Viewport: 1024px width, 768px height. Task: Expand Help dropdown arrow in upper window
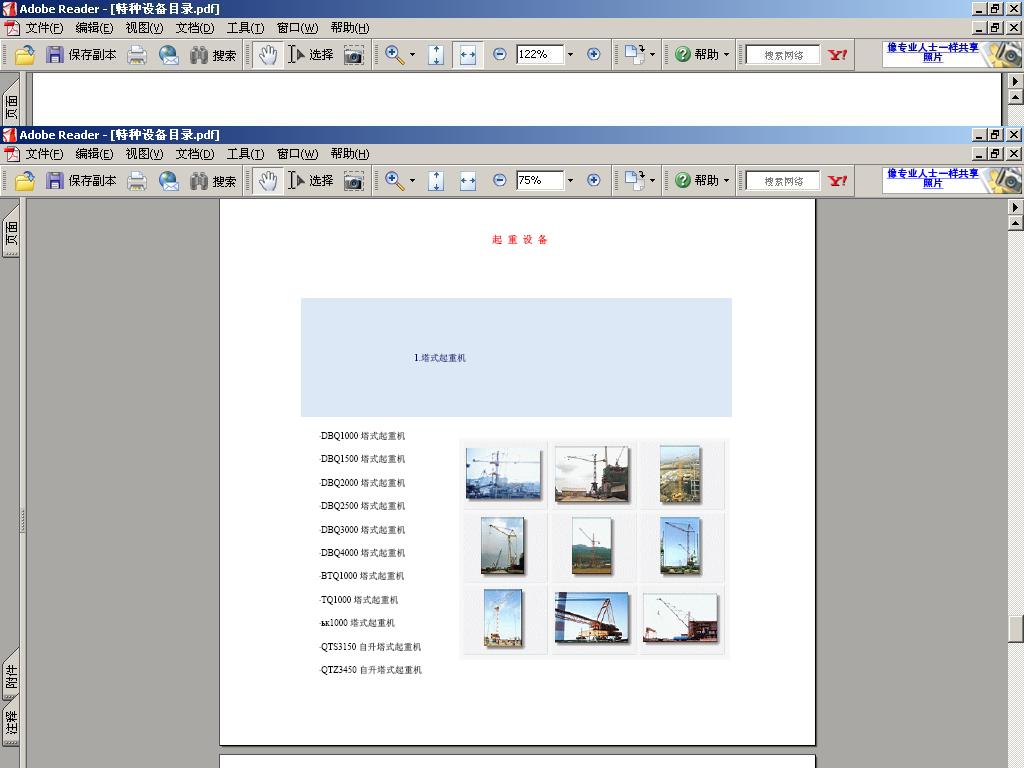[x=726, y=55]
